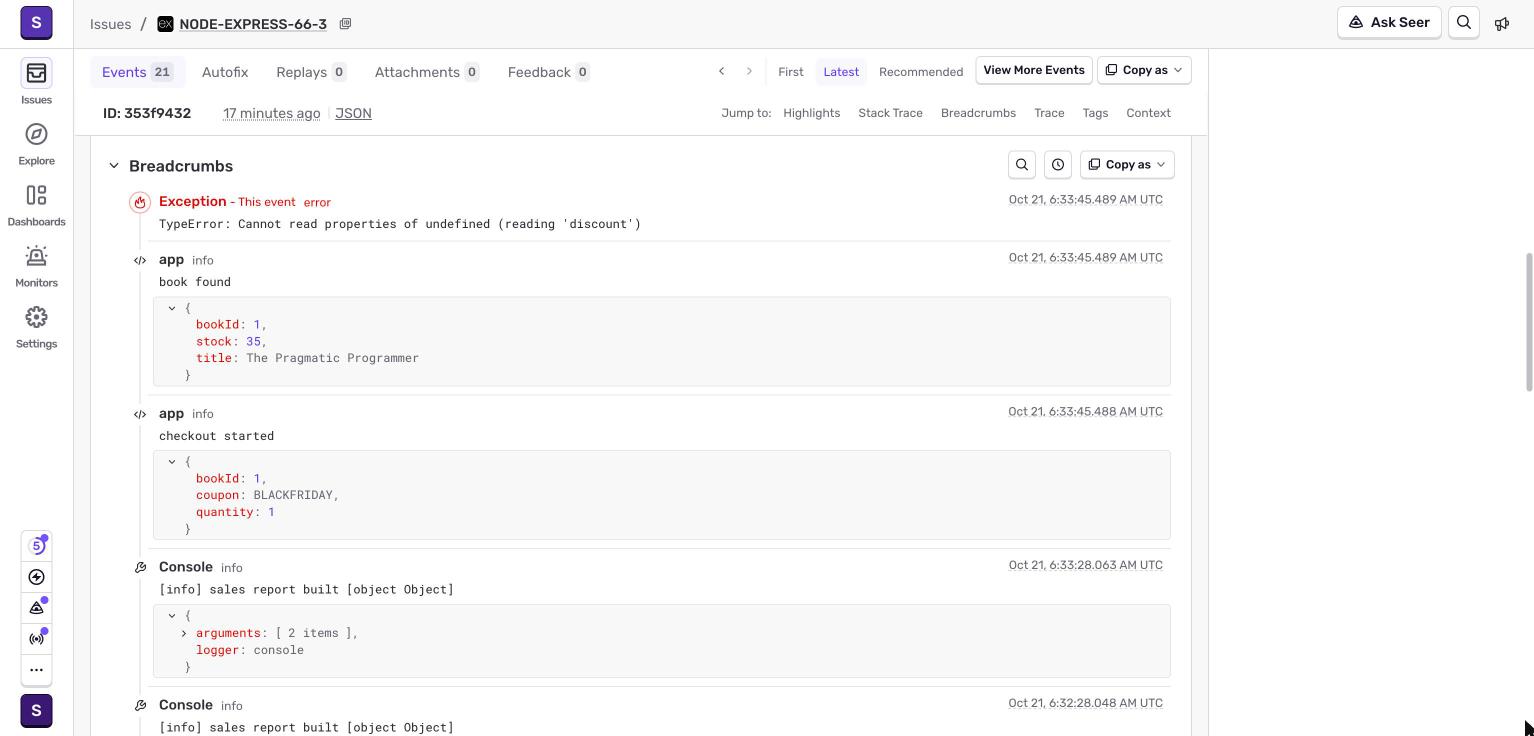Viewport: 1534px width, 736px height.
Task: Open the event Copy as dropdown
Action: point(1144,70)
